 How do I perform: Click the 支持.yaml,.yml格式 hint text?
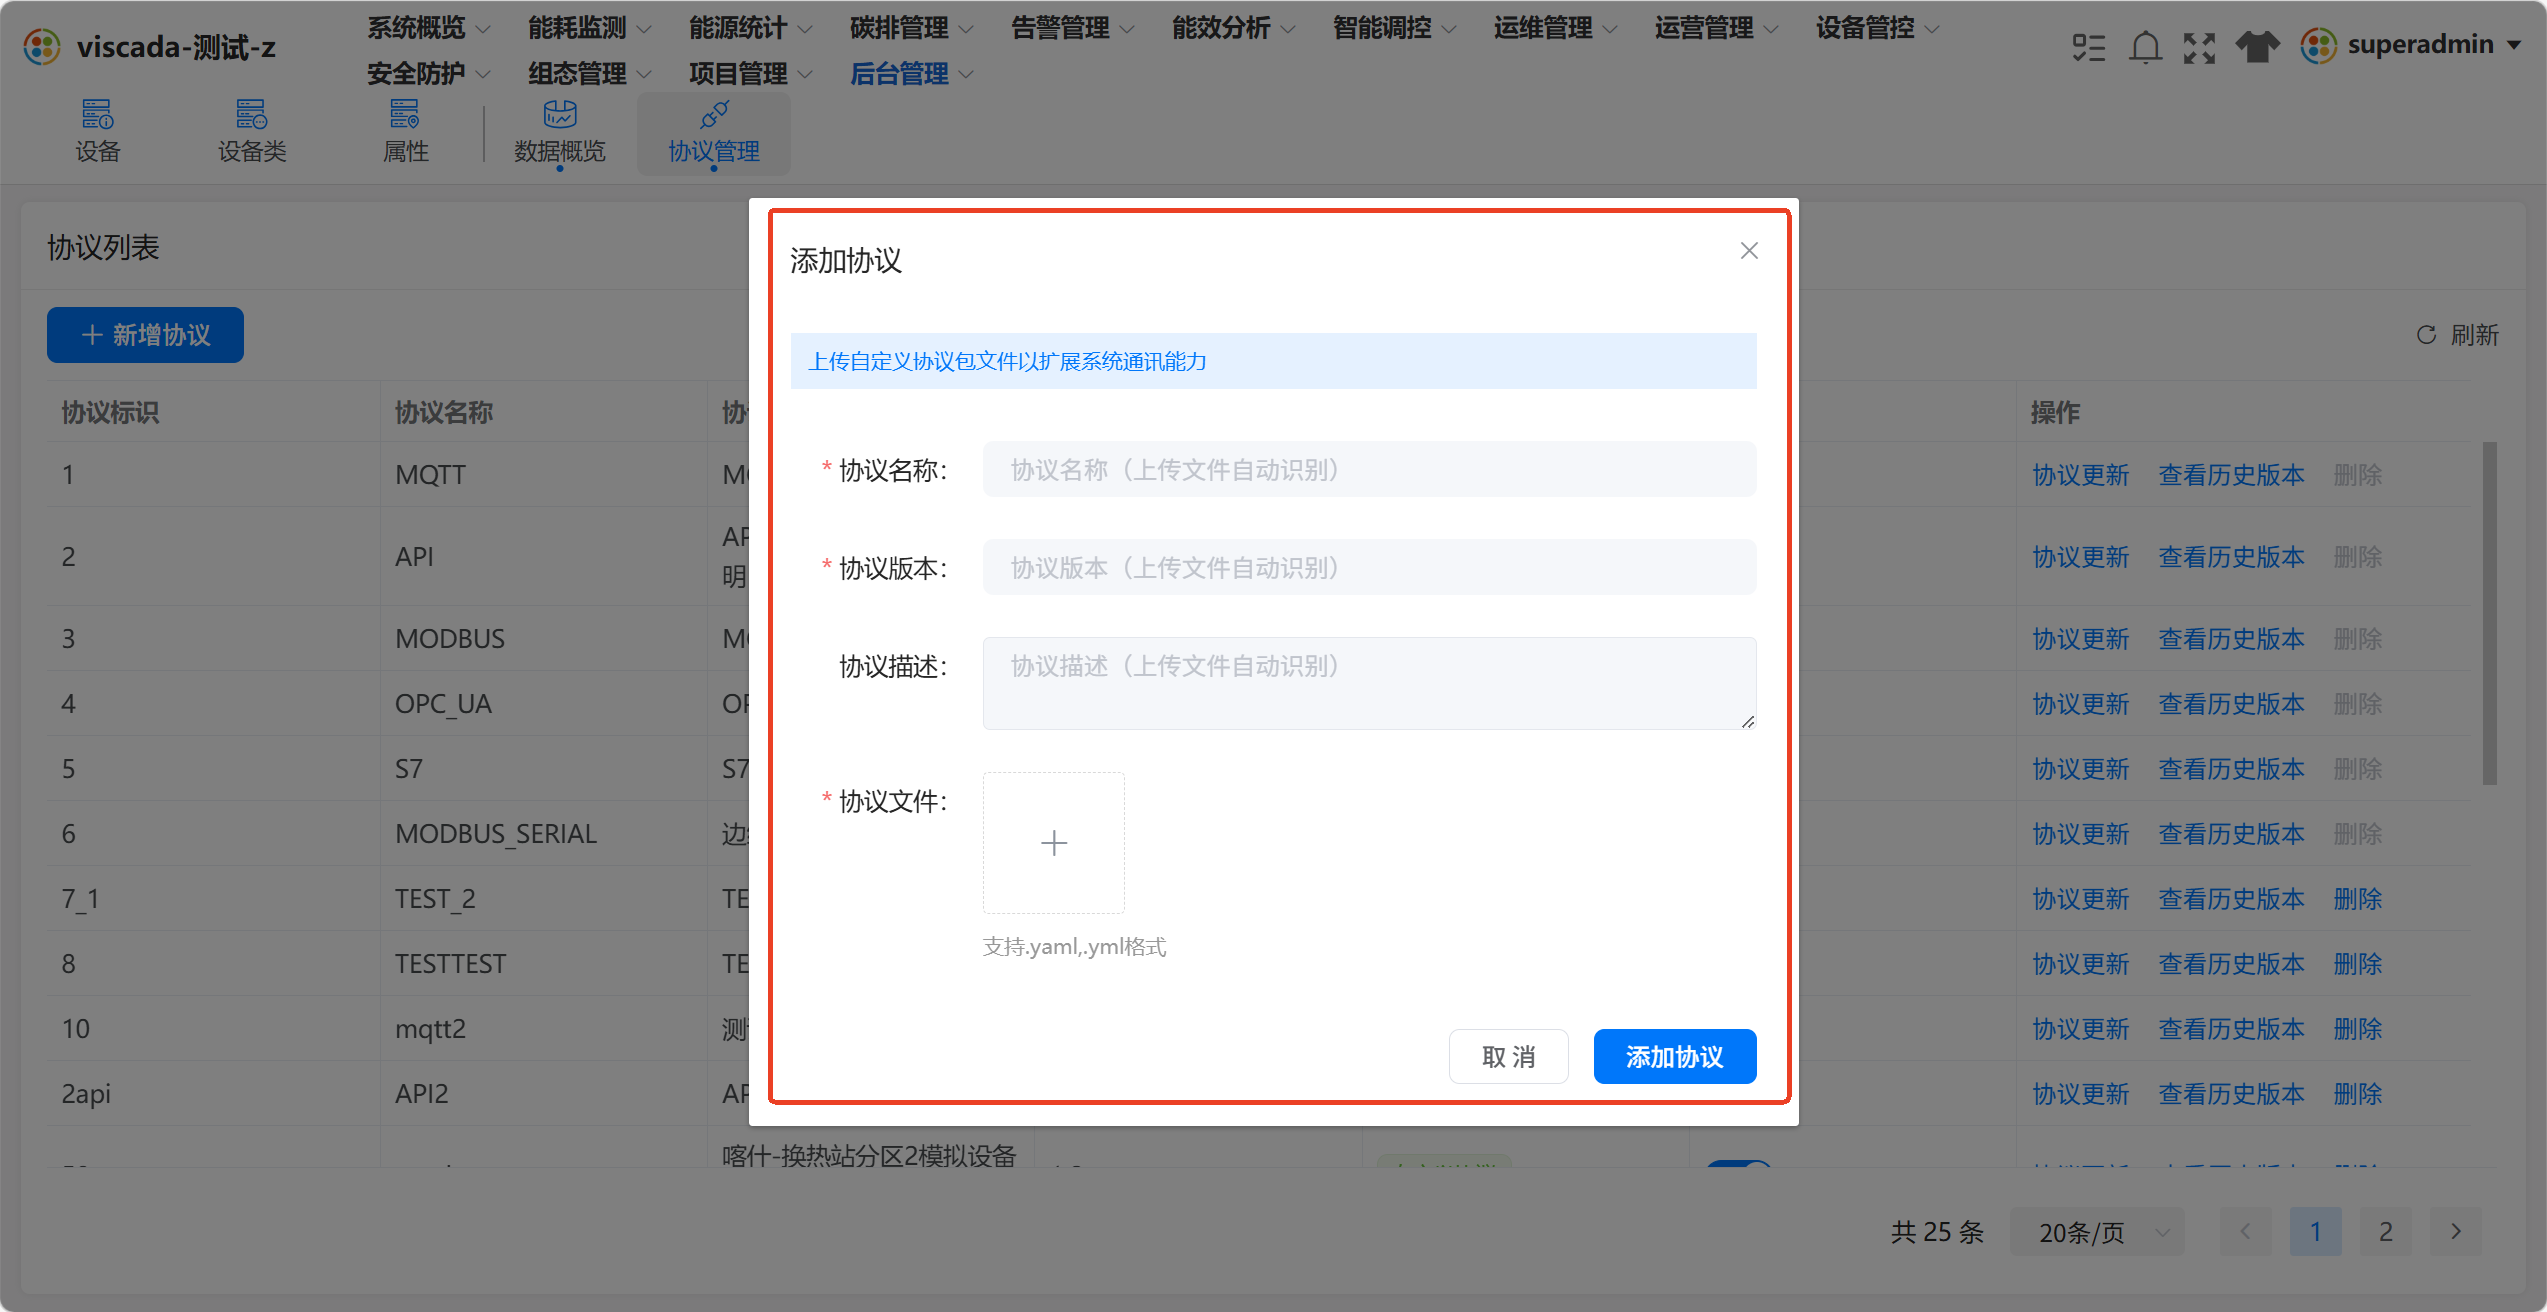coord(1075,947)
